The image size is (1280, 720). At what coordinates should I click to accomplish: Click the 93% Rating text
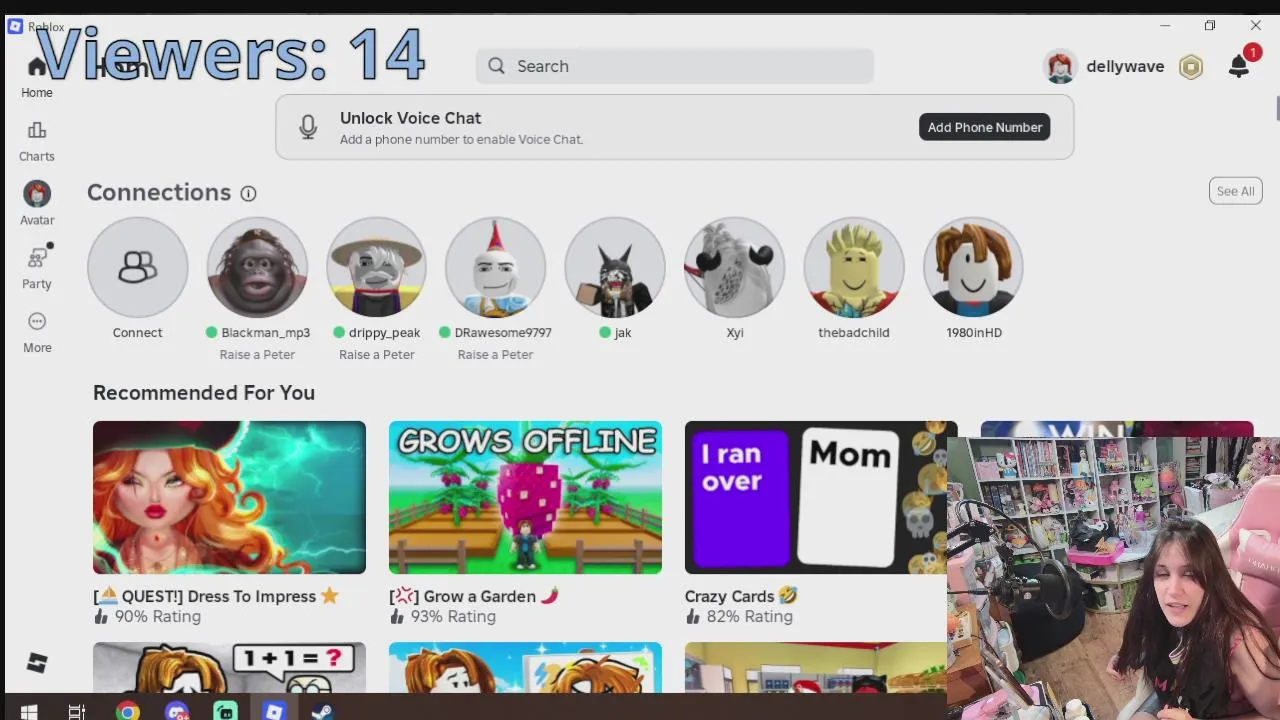453,617
